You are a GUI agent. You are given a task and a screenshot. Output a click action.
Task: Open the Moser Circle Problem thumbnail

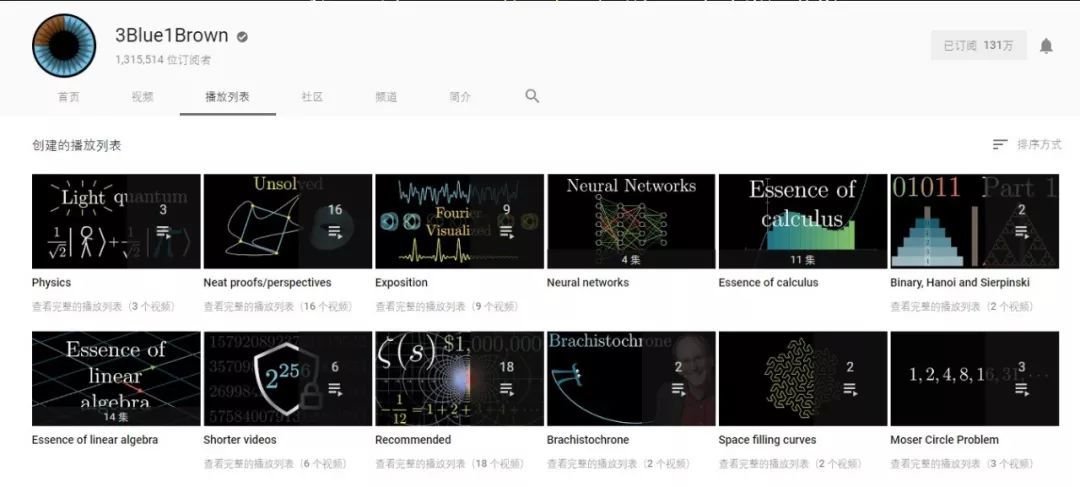point(975,378)
